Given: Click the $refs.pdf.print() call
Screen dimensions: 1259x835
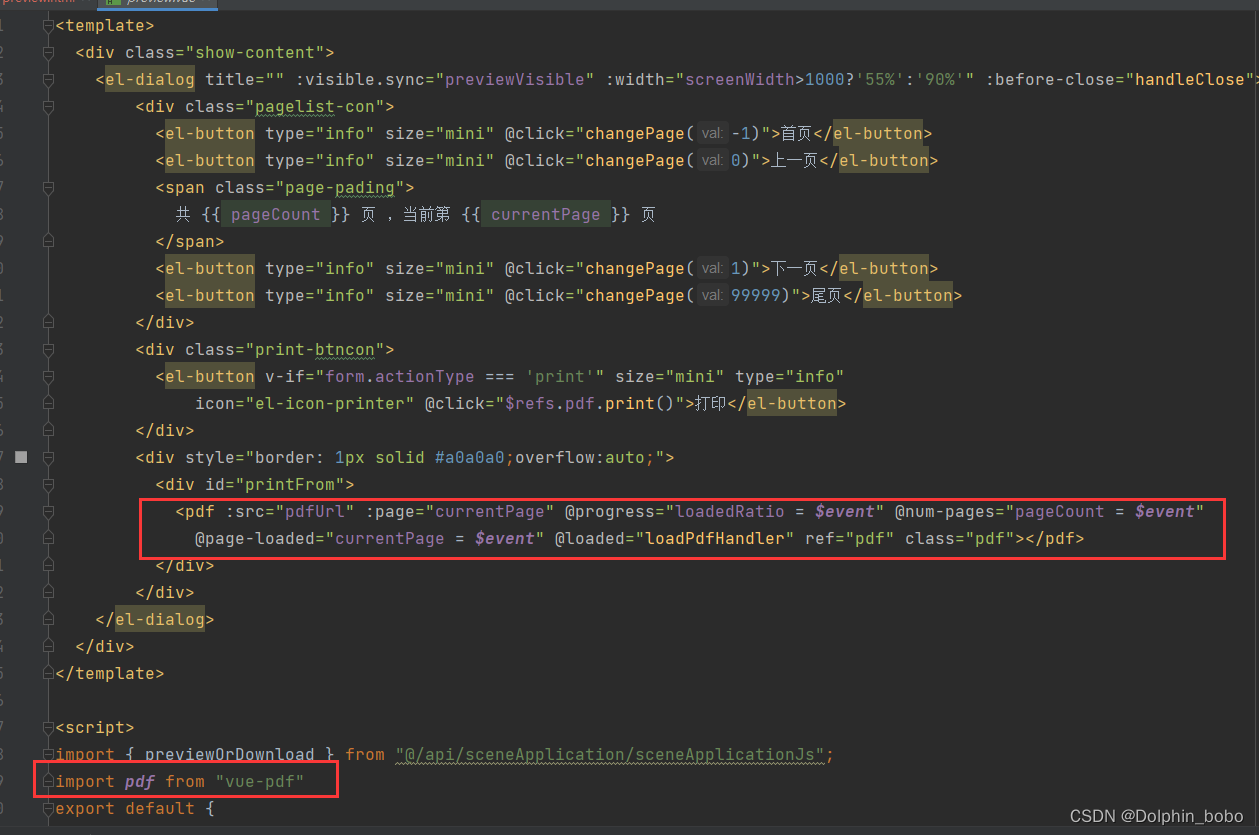Looking at the screenshot, I should [591, 403].
